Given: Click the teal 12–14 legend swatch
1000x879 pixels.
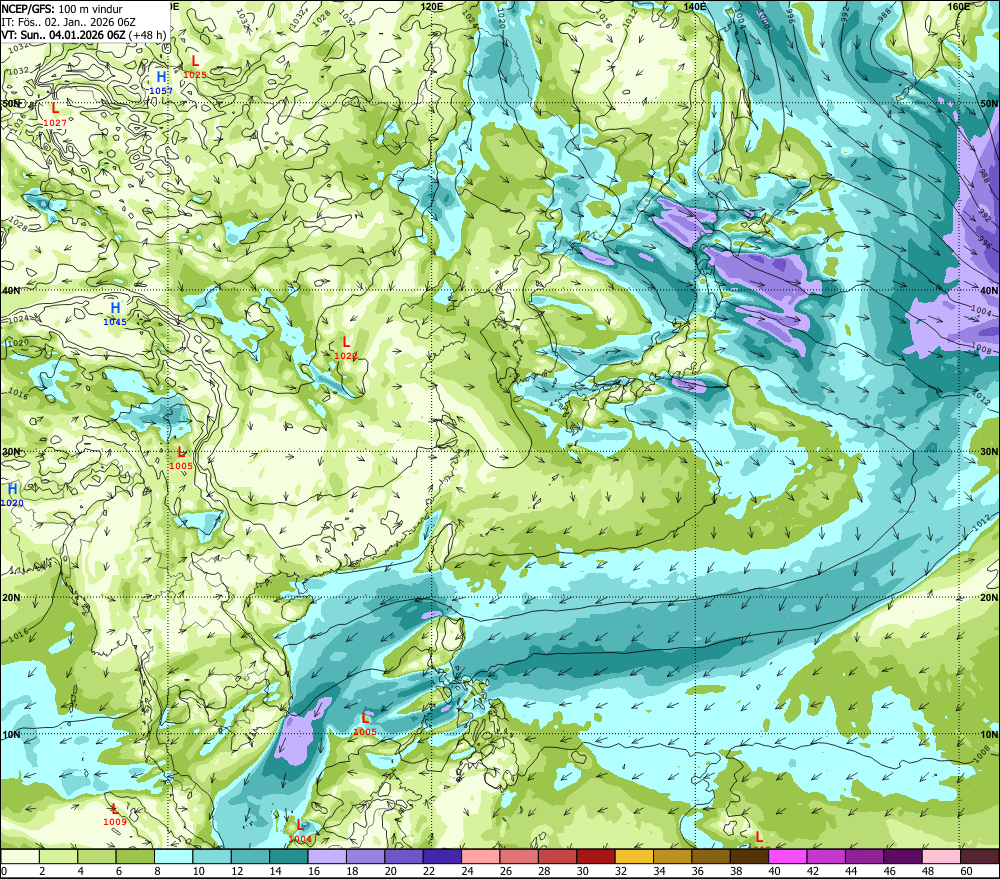Looking at the screenshot, I should click(x=251, y=856).
